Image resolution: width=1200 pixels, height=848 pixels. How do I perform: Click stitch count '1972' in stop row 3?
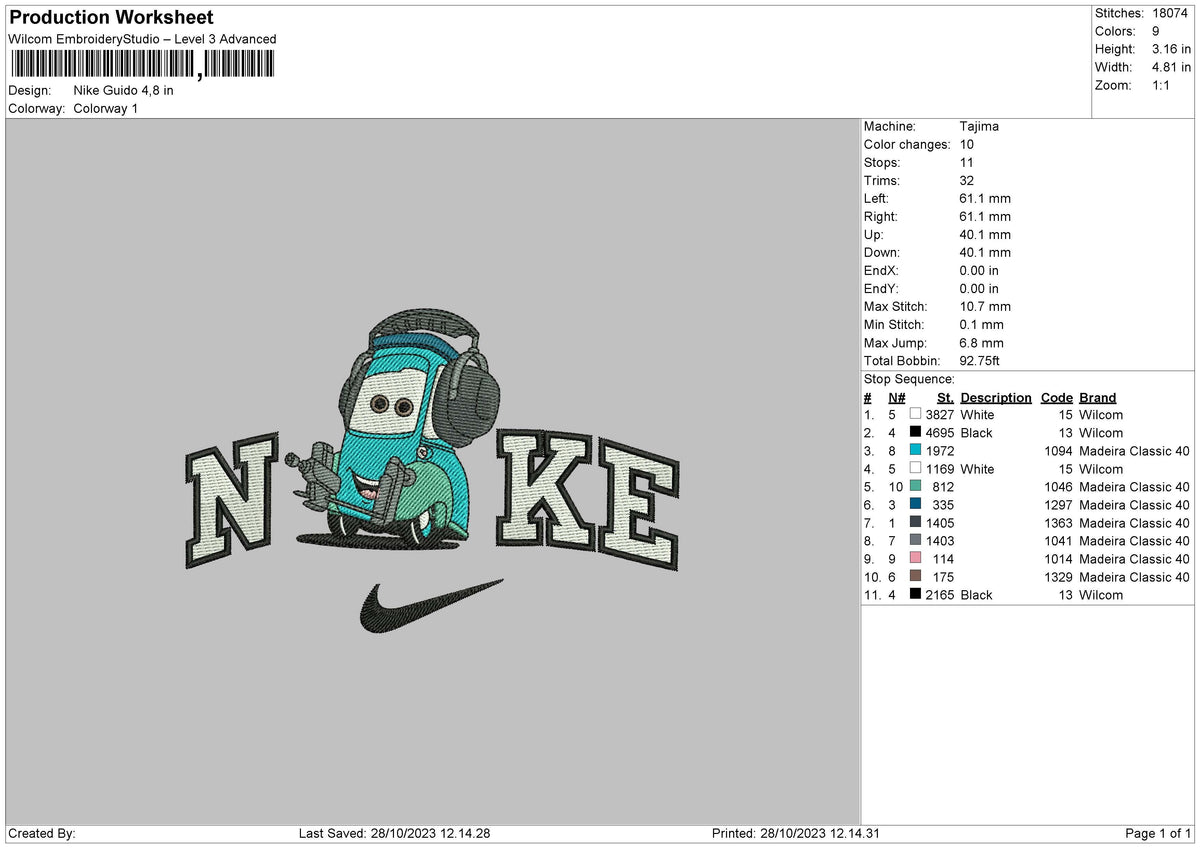click(x=941, y=450)
